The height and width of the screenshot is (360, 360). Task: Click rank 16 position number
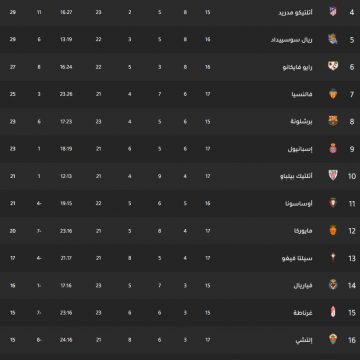(x=352, y=340)
